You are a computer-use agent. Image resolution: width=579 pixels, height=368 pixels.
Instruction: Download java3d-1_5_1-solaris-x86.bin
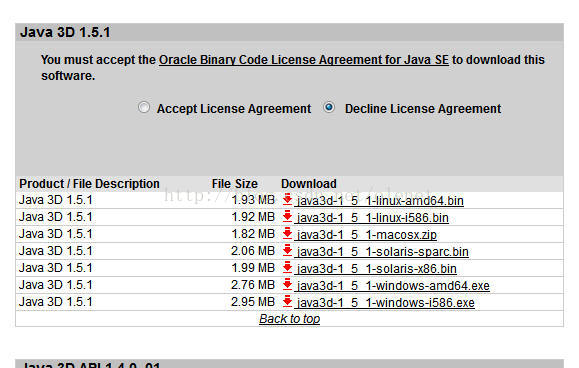377,269
